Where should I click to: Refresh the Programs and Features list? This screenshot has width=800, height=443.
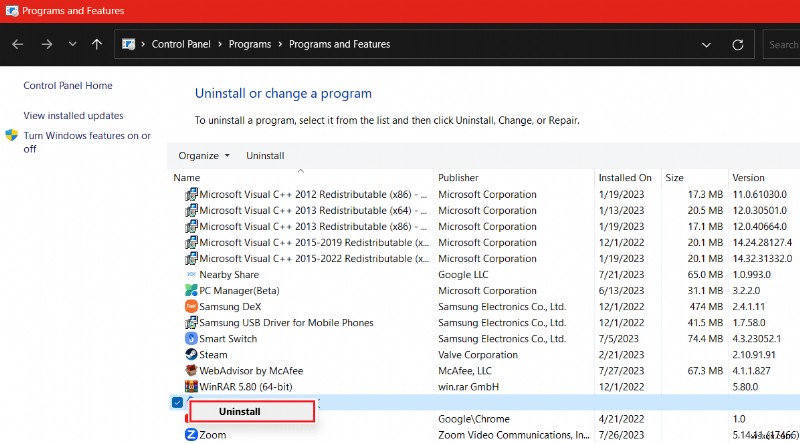(x=738, y=45)
